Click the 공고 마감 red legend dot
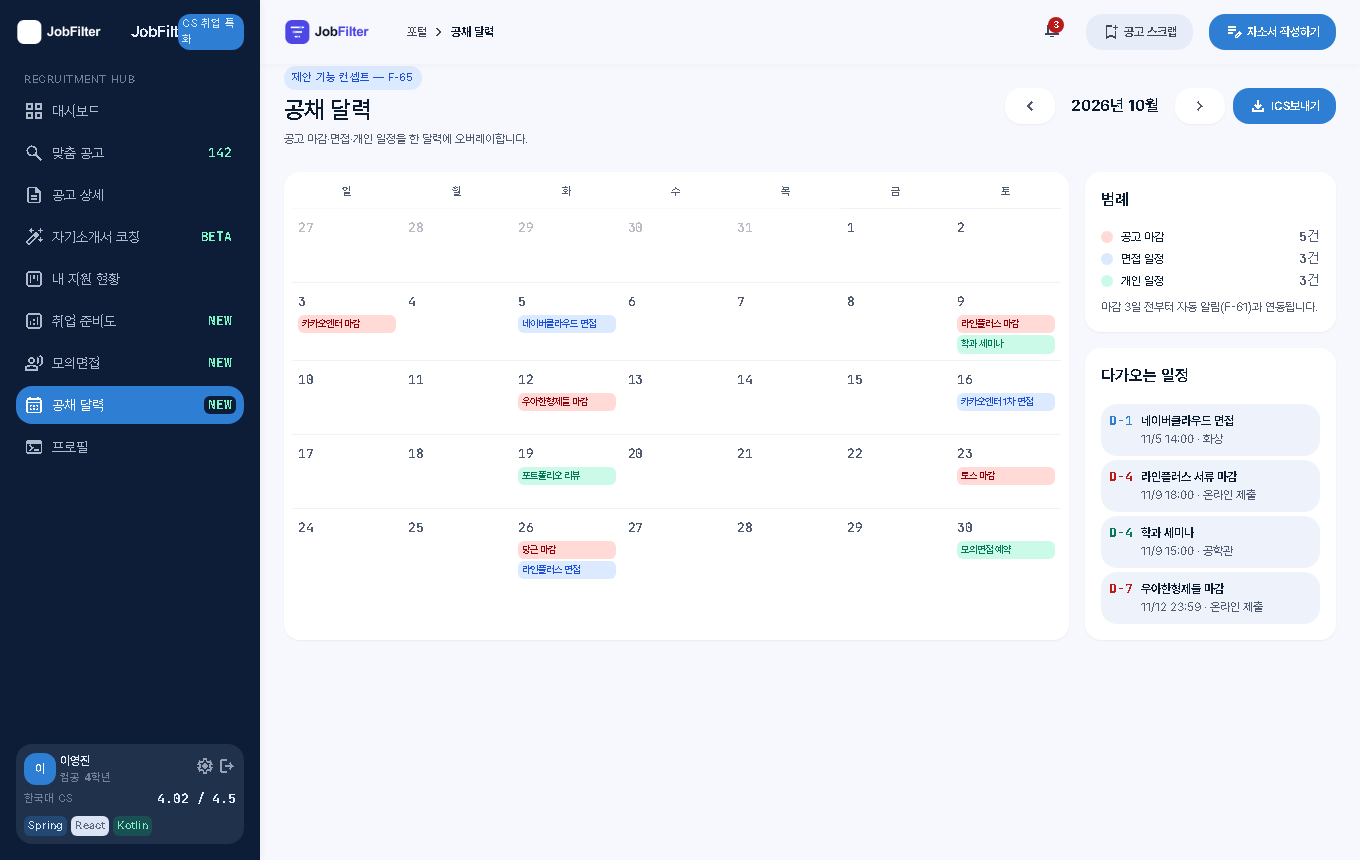Viewport: 1360px width, 860px height. coord(1107,237)
